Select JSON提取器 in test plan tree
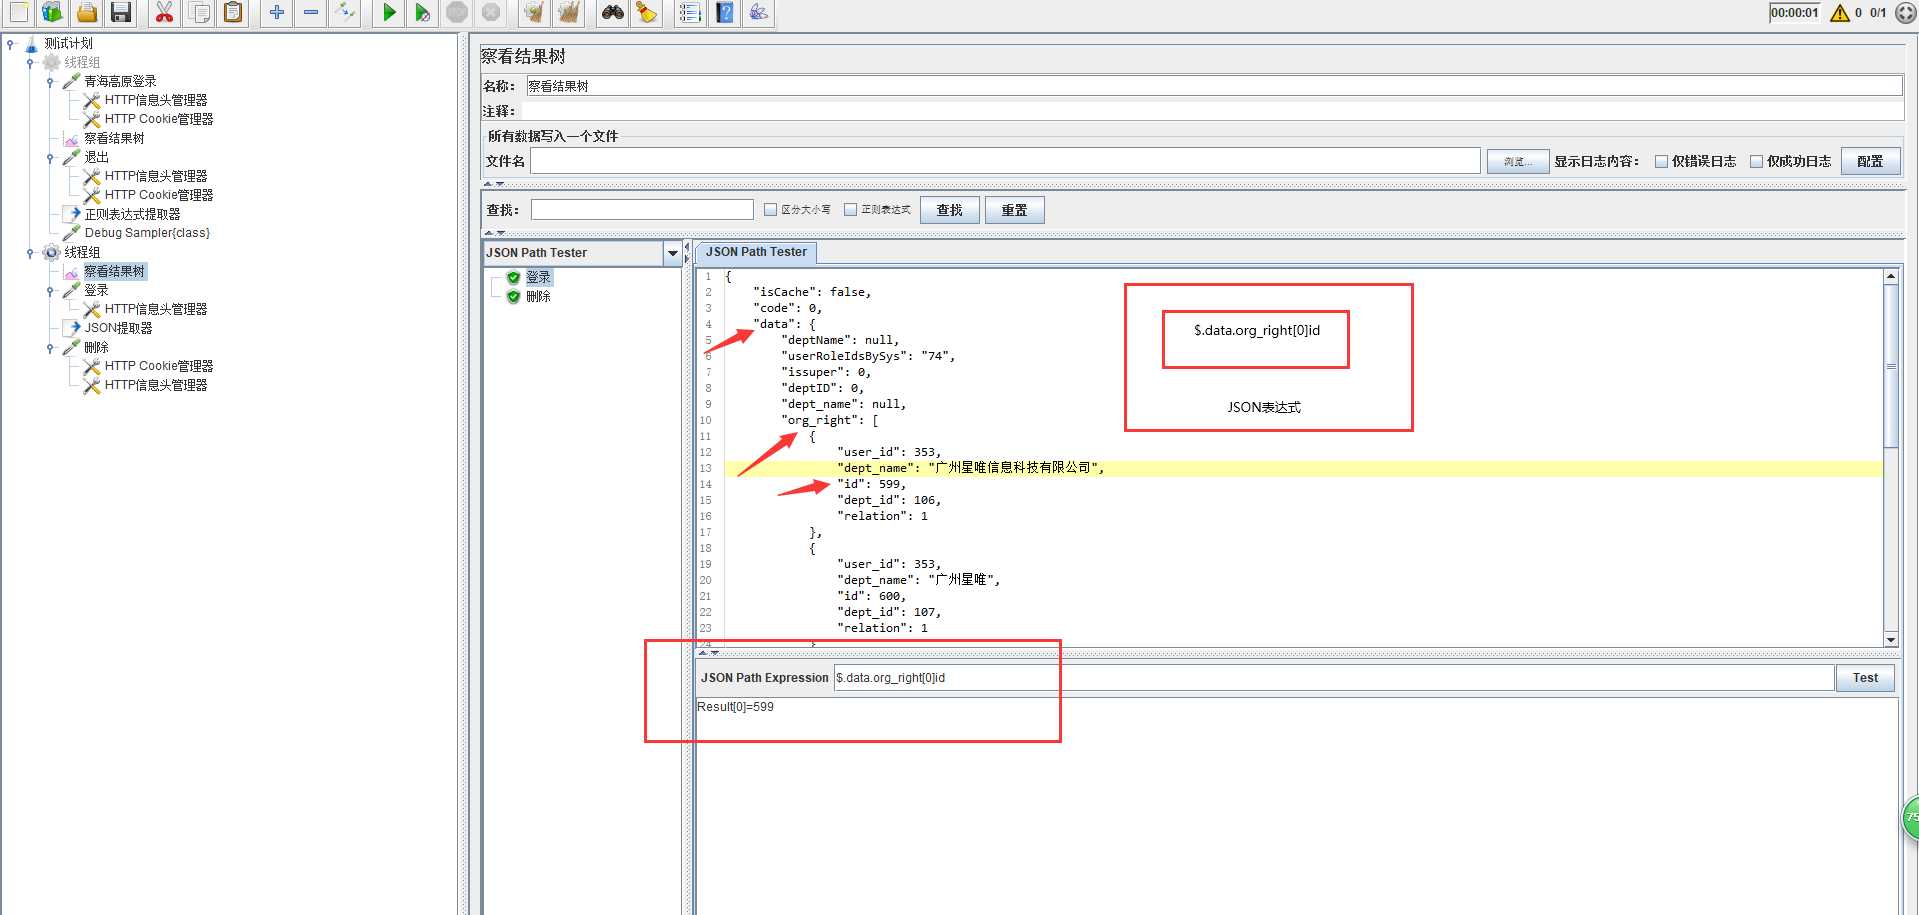1919x915 pixels. [x=118, y=328]
